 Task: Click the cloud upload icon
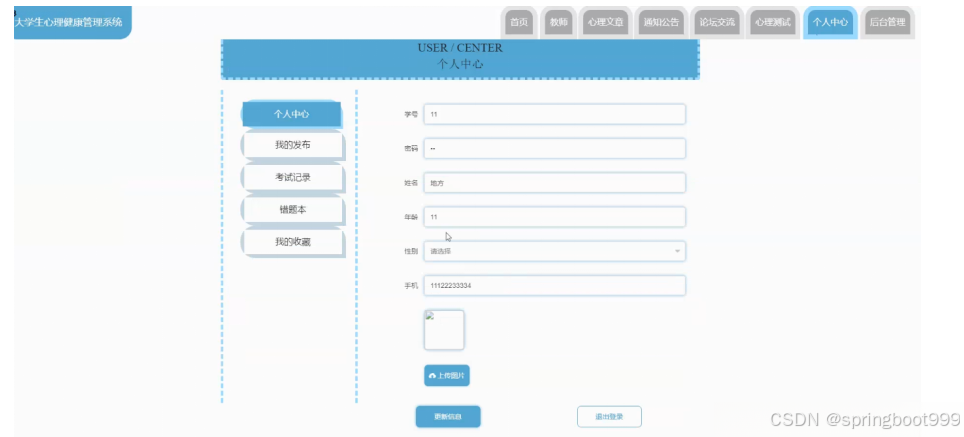(x=432, y=376)
